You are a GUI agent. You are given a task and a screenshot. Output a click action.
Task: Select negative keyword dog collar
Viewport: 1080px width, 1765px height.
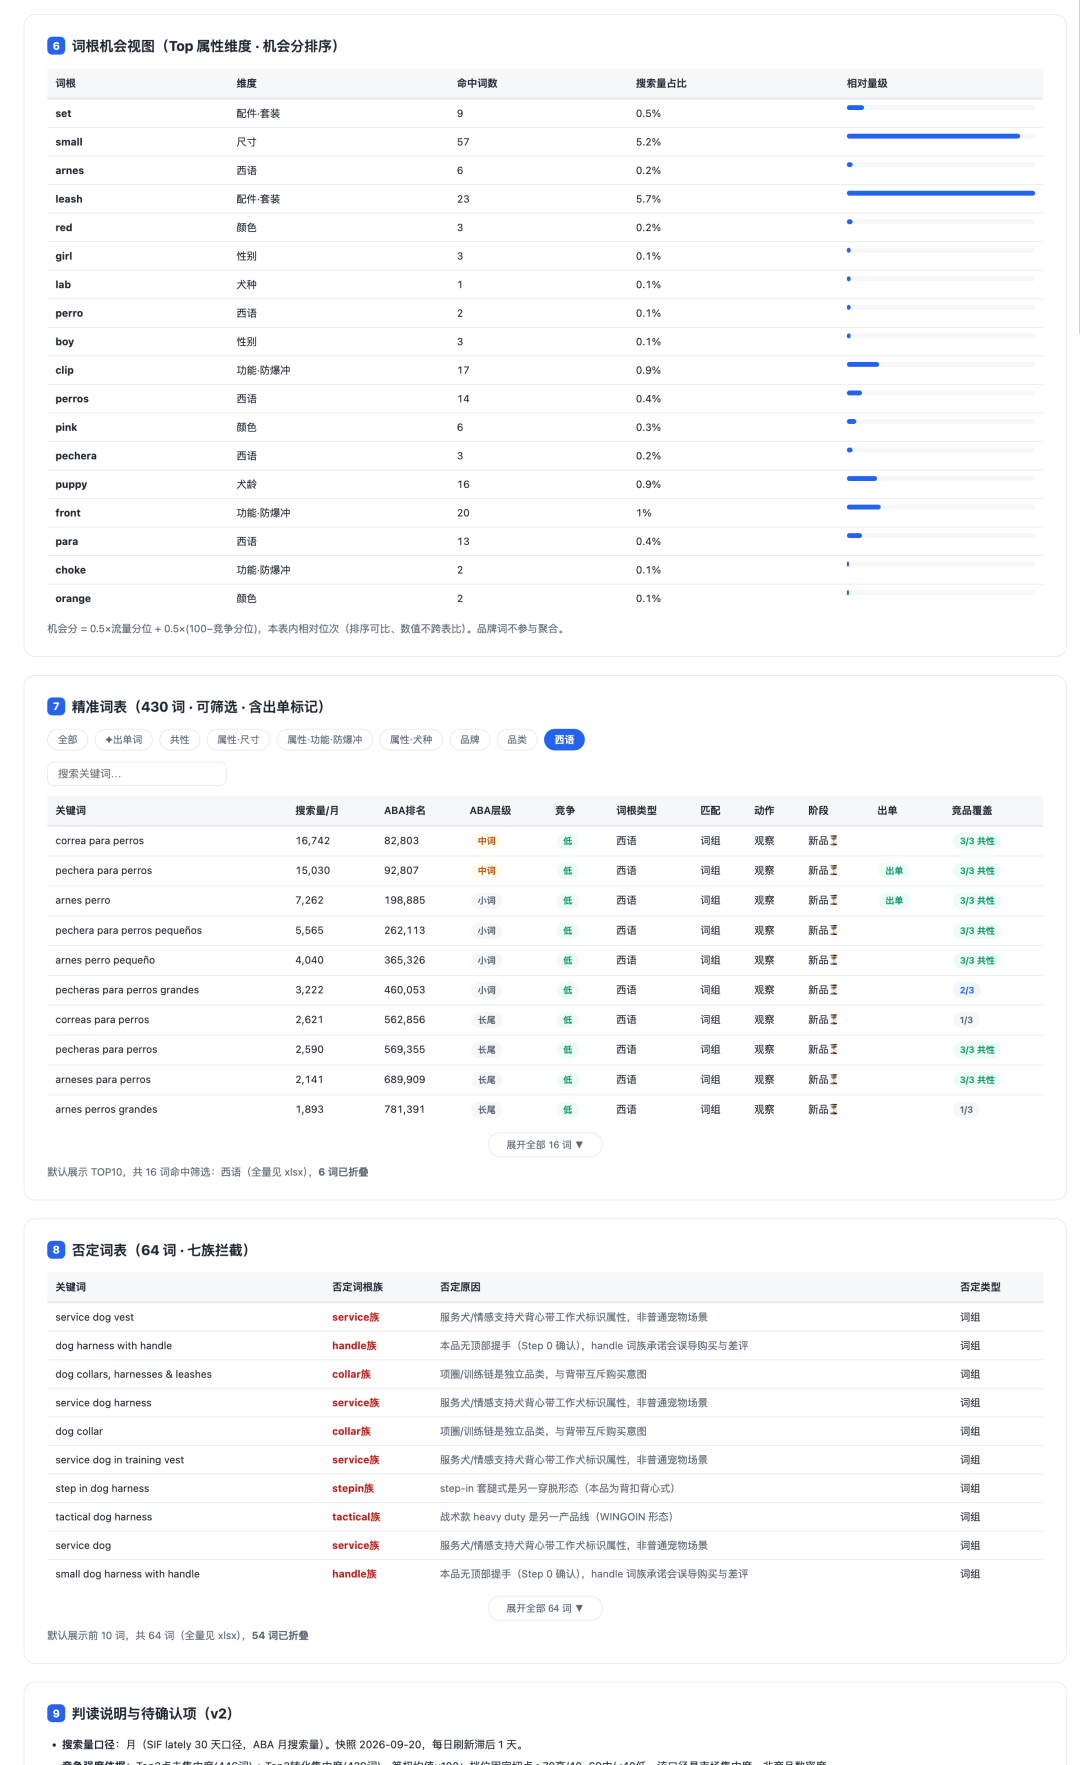(x=79, y=1432)
